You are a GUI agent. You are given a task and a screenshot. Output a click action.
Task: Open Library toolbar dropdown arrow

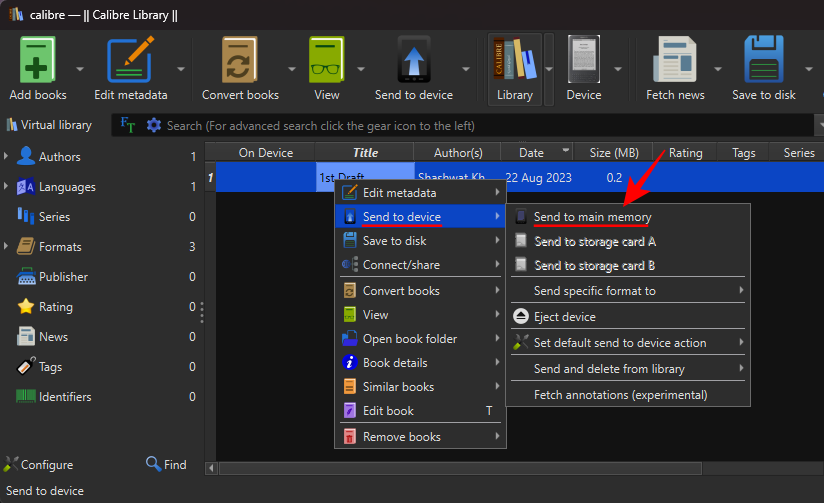[549, 69]
